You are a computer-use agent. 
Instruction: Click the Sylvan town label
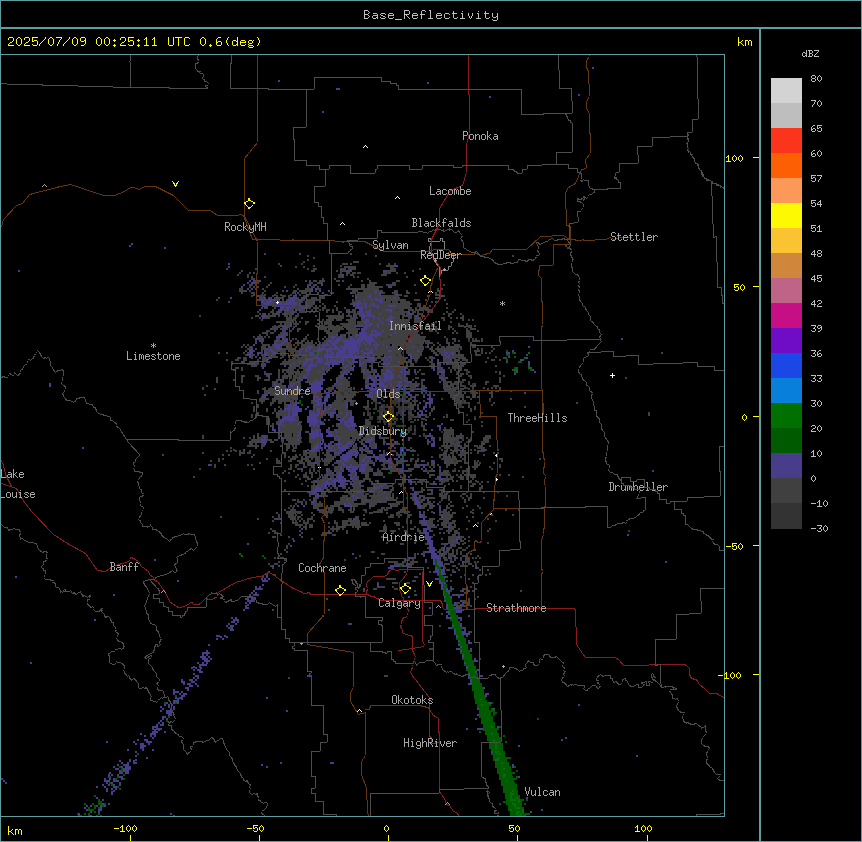coord(390,245)
